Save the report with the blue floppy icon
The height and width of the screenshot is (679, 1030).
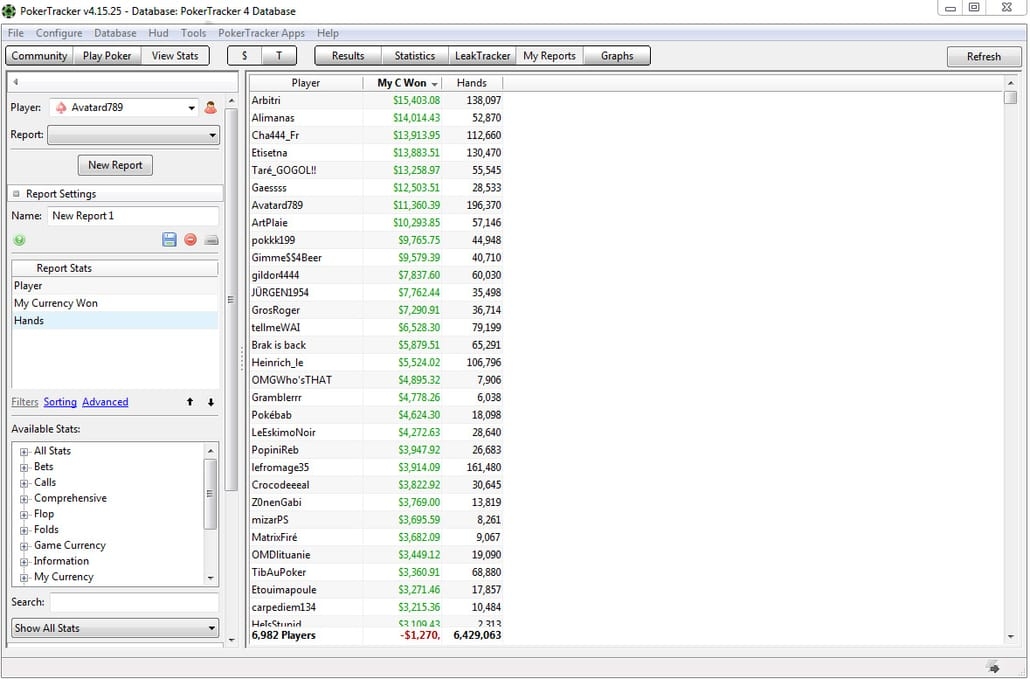tap(169, 240)
